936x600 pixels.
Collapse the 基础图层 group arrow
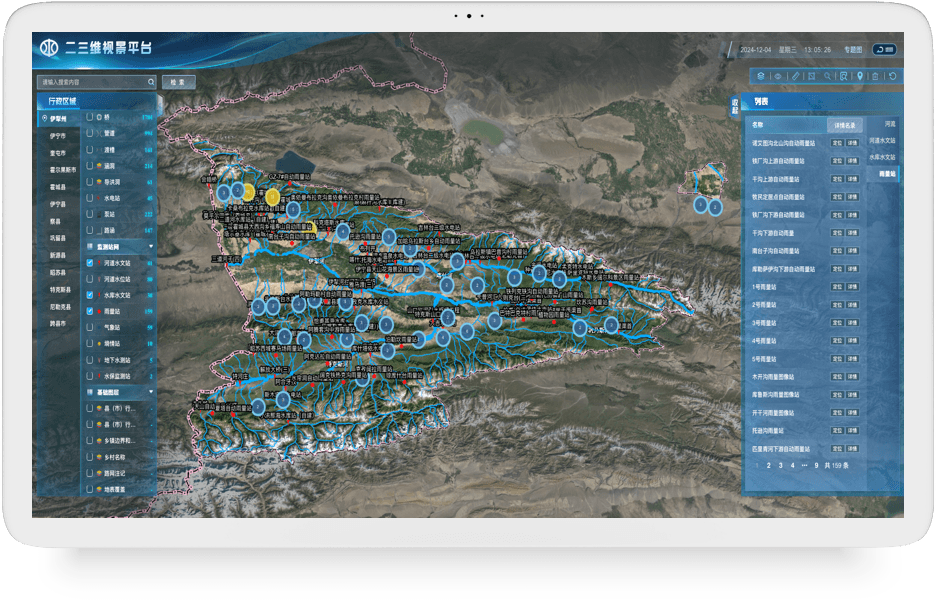tap(151, 392)
